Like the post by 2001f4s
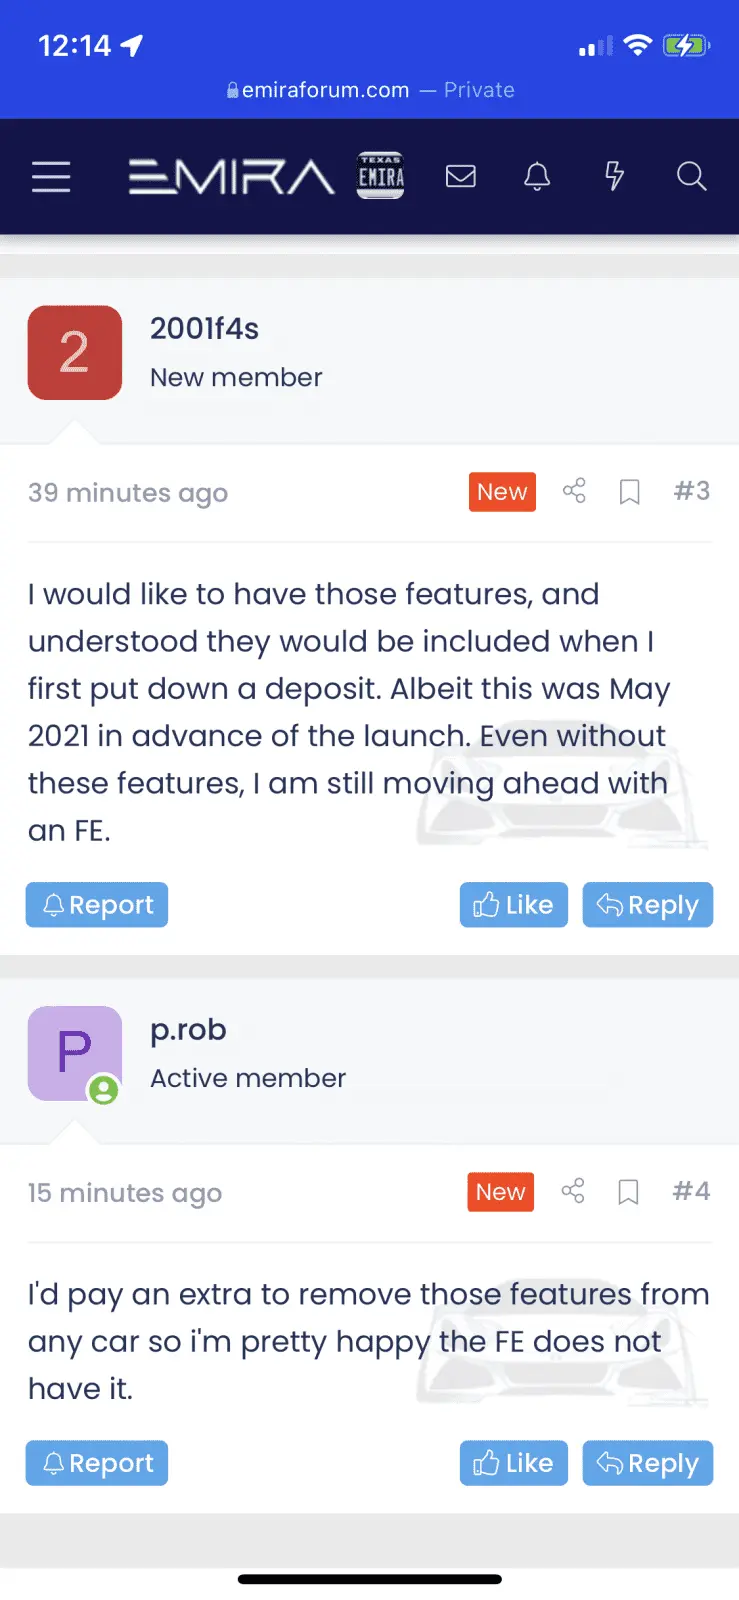Image resolution: width=739 pixels, height=1600 pixels. [x=513, y=905]
